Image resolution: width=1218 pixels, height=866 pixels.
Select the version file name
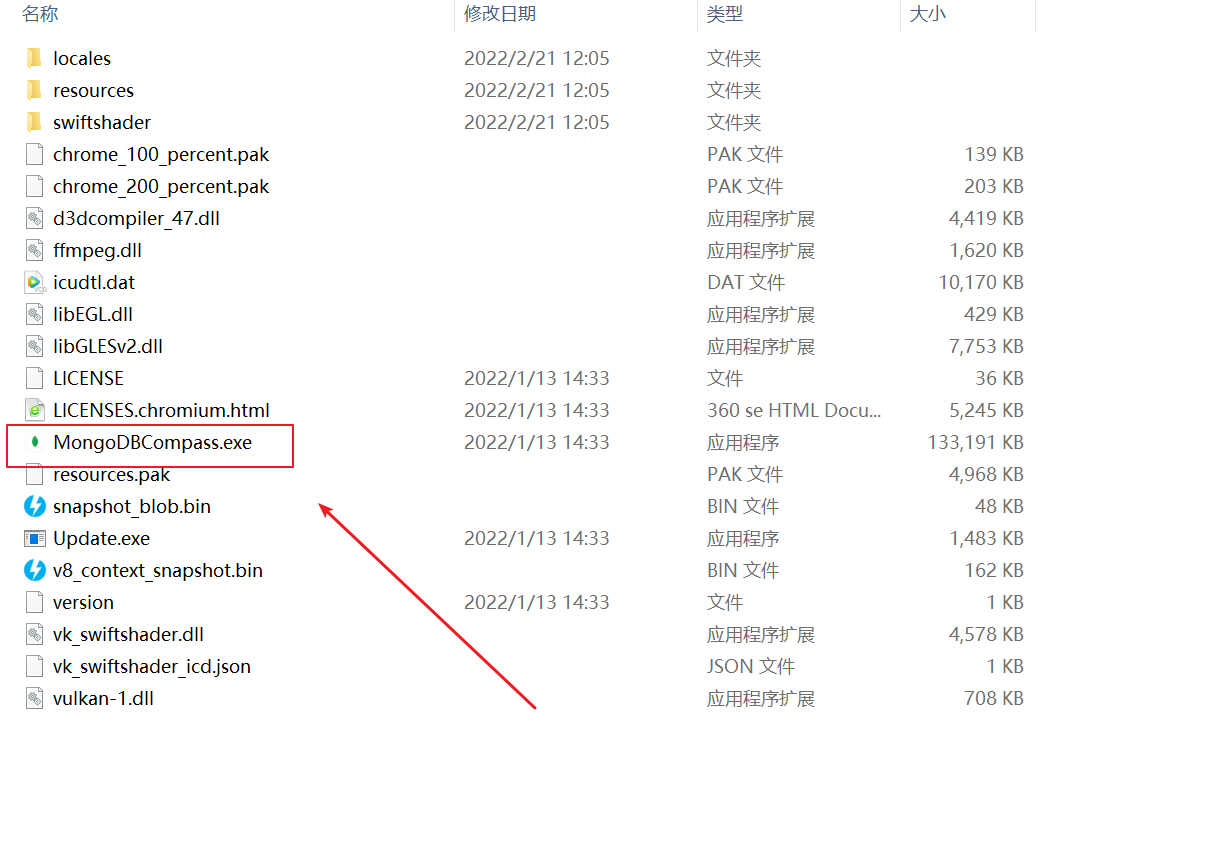pyautogui.click(x=83, y=602)
